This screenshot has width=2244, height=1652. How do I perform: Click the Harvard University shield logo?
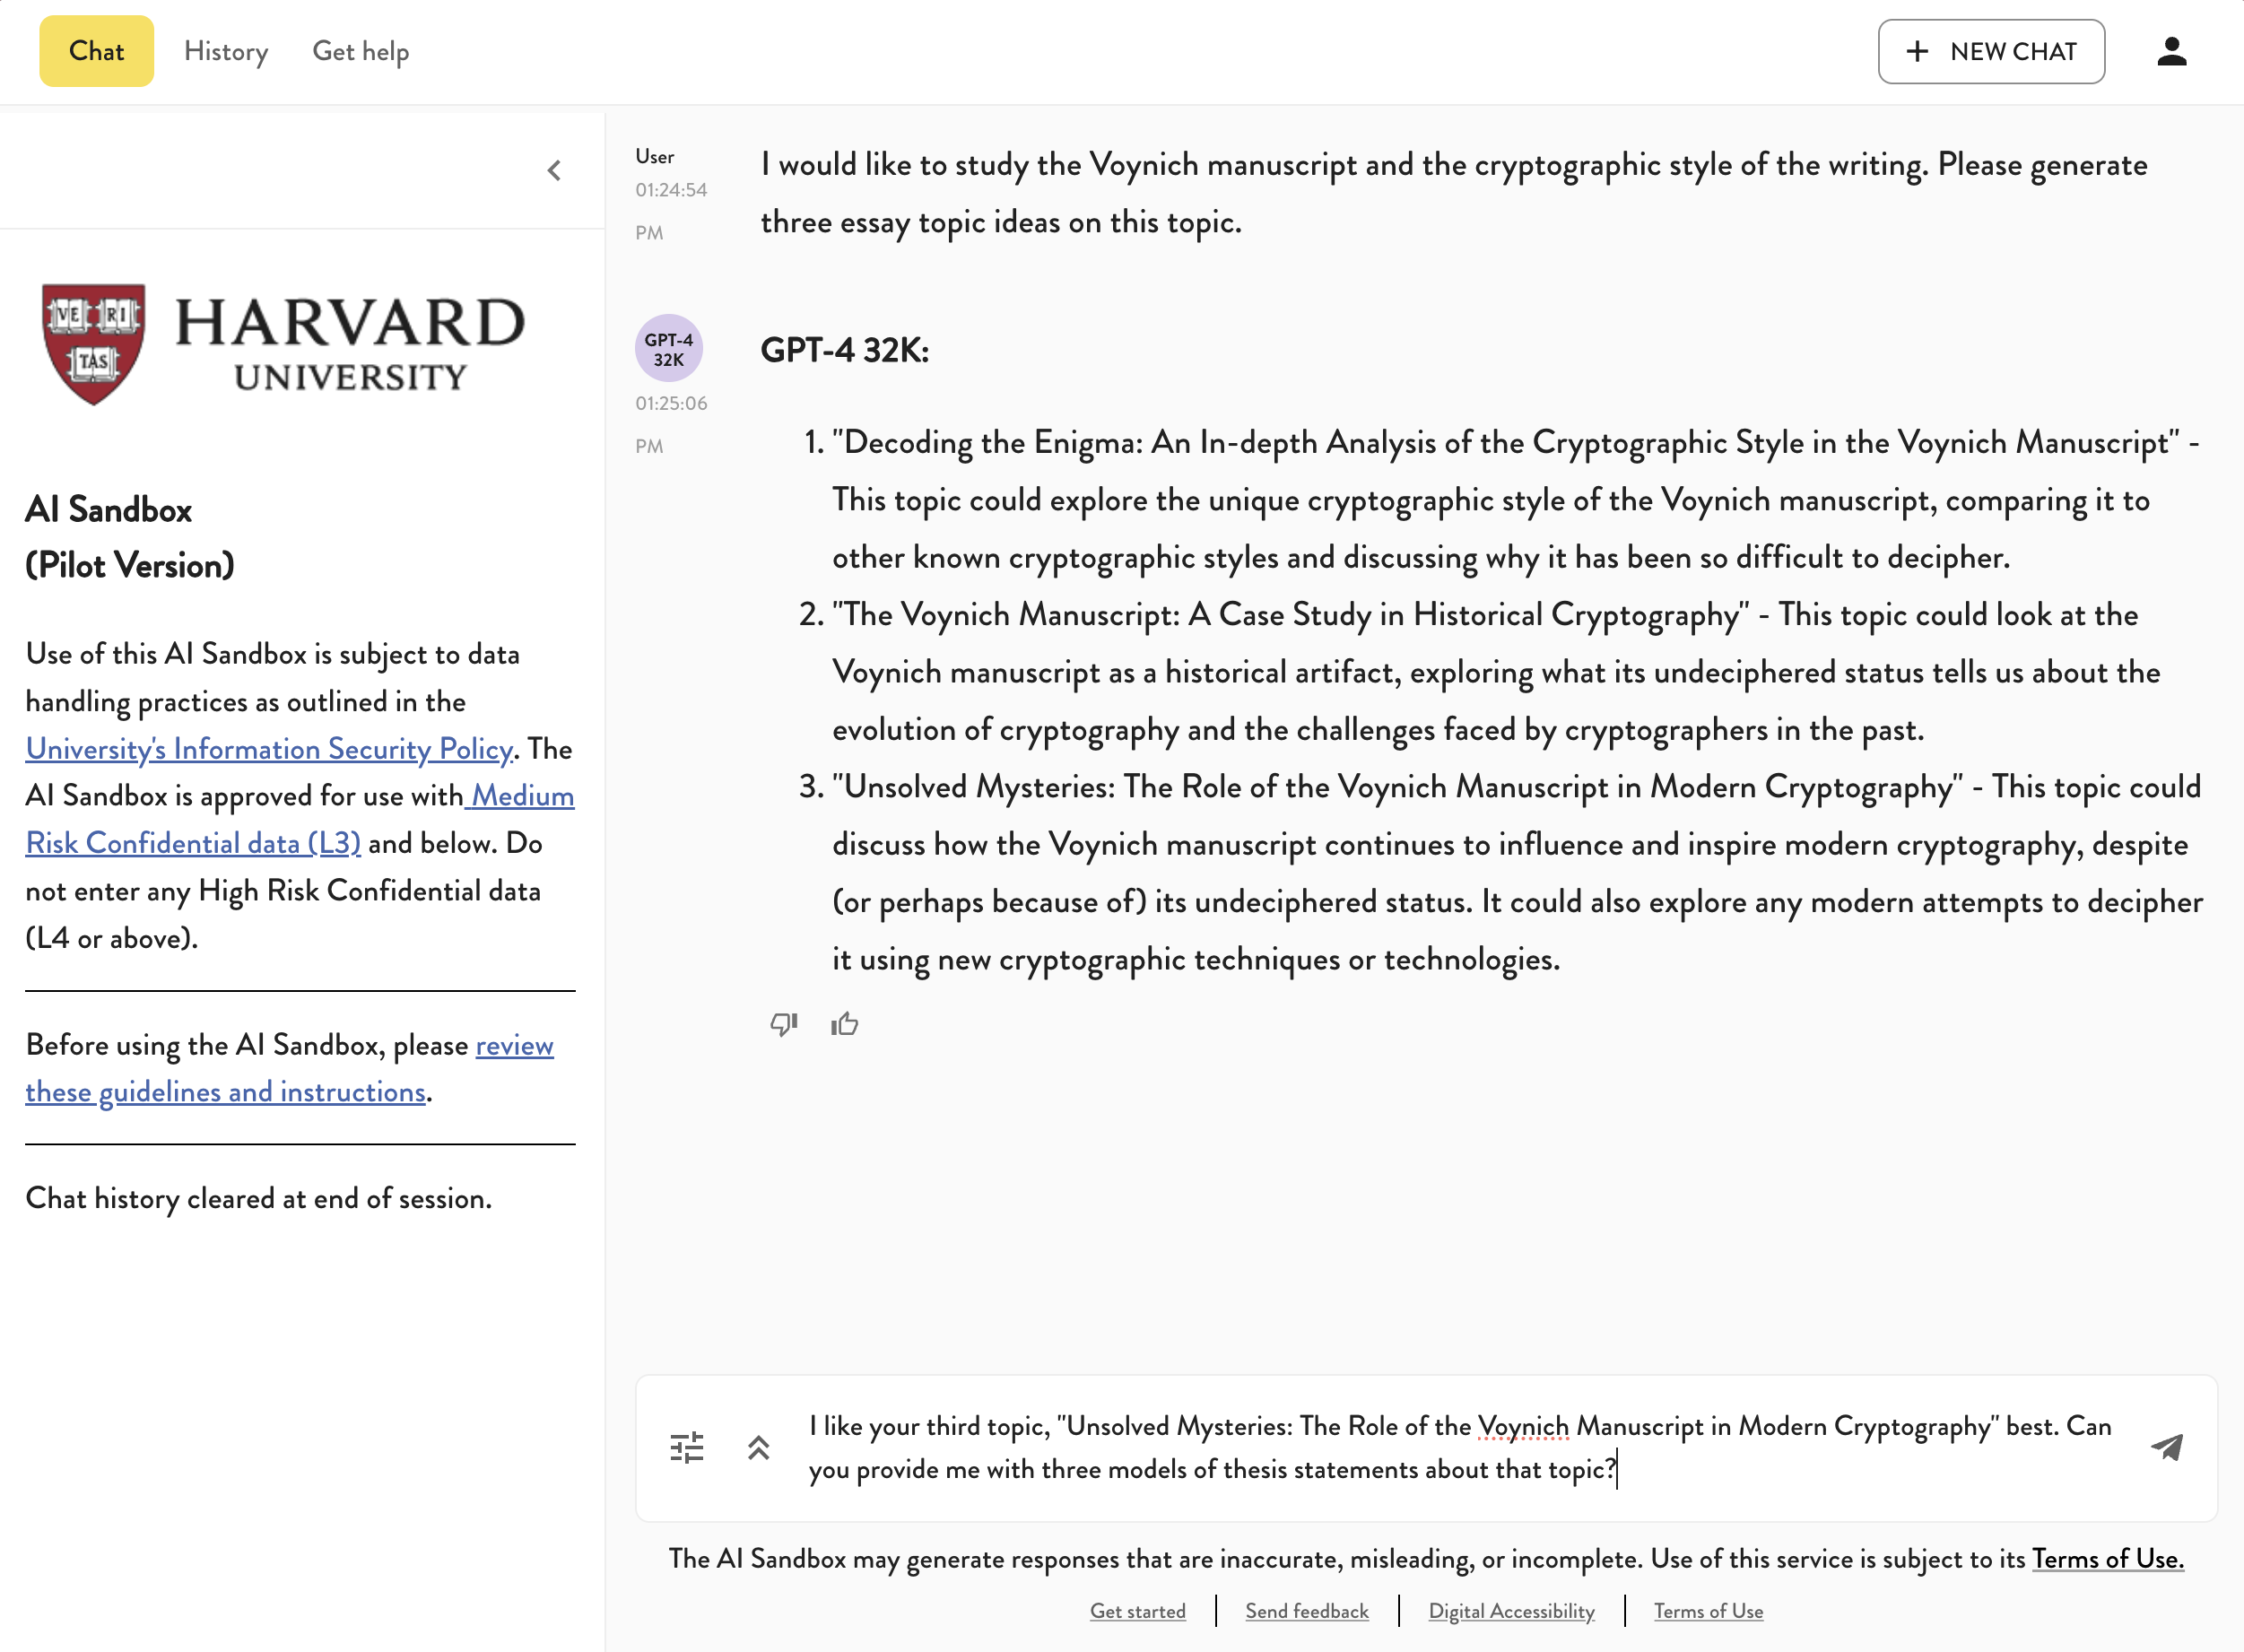click(x=94, y=343)
